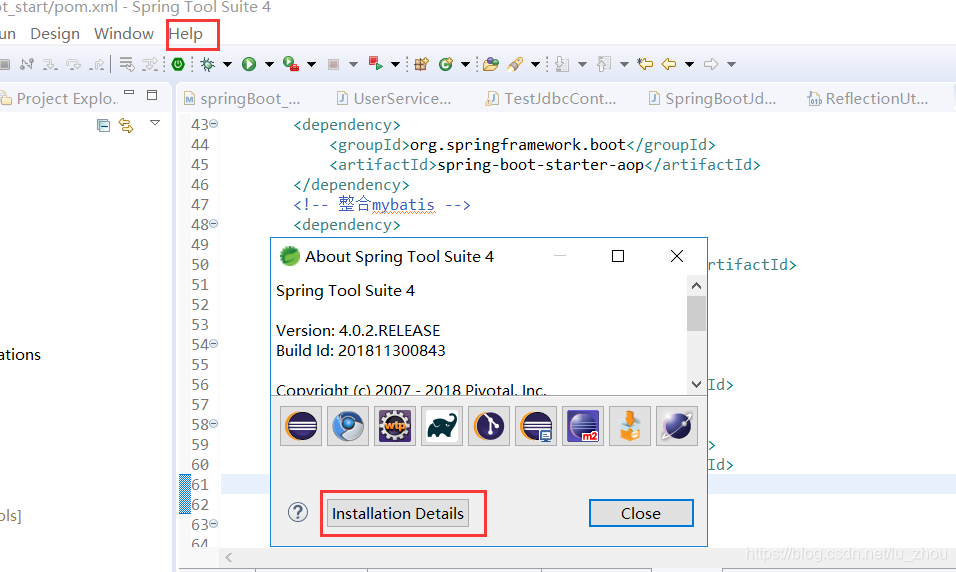Viewport: 956px width, 572px height.
Task: Open the New Java Class dropdown arrow
Action: pyautogui.click(x=465, y=64)
